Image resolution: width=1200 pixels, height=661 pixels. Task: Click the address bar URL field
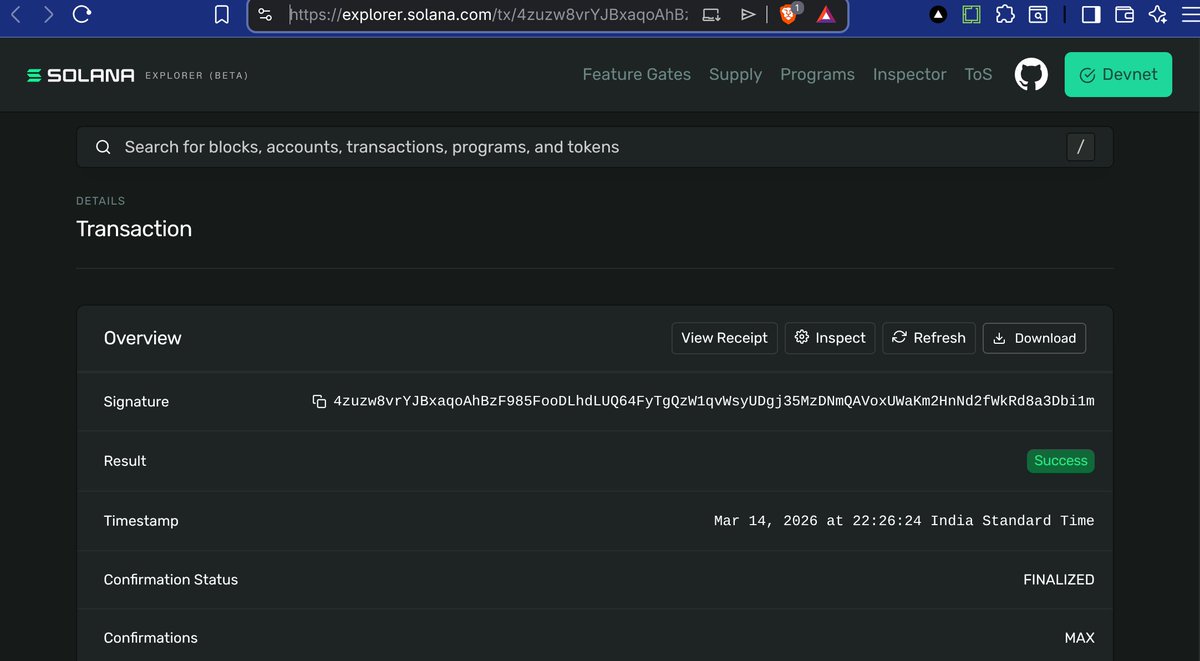pos(488,15)
